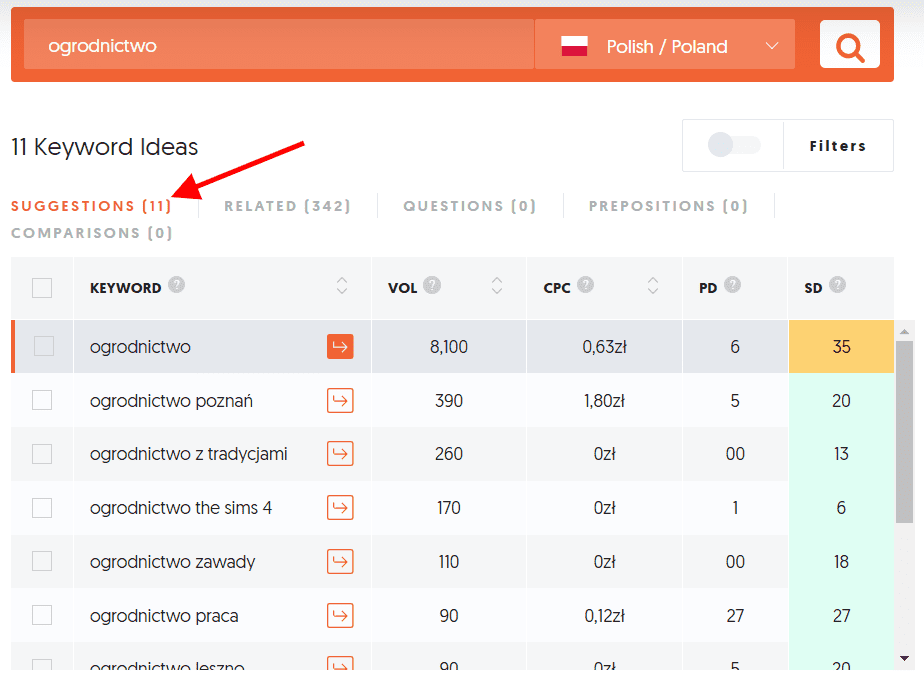Image resolution: width=924 pixels, height=685 pixels.
Task: Open the QUESTIONS (0) tab
Action: (x=469, y=205)
